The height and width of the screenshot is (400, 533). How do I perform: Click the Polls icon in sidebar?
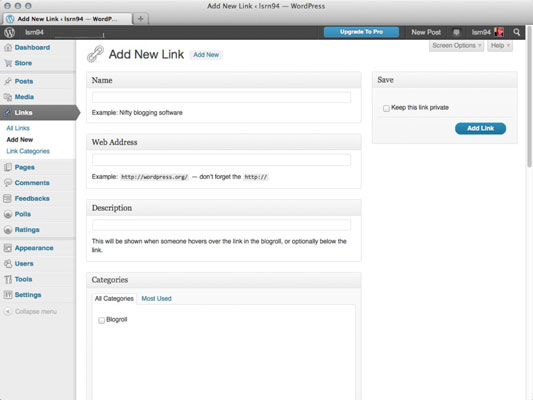[x=8, y=214]
